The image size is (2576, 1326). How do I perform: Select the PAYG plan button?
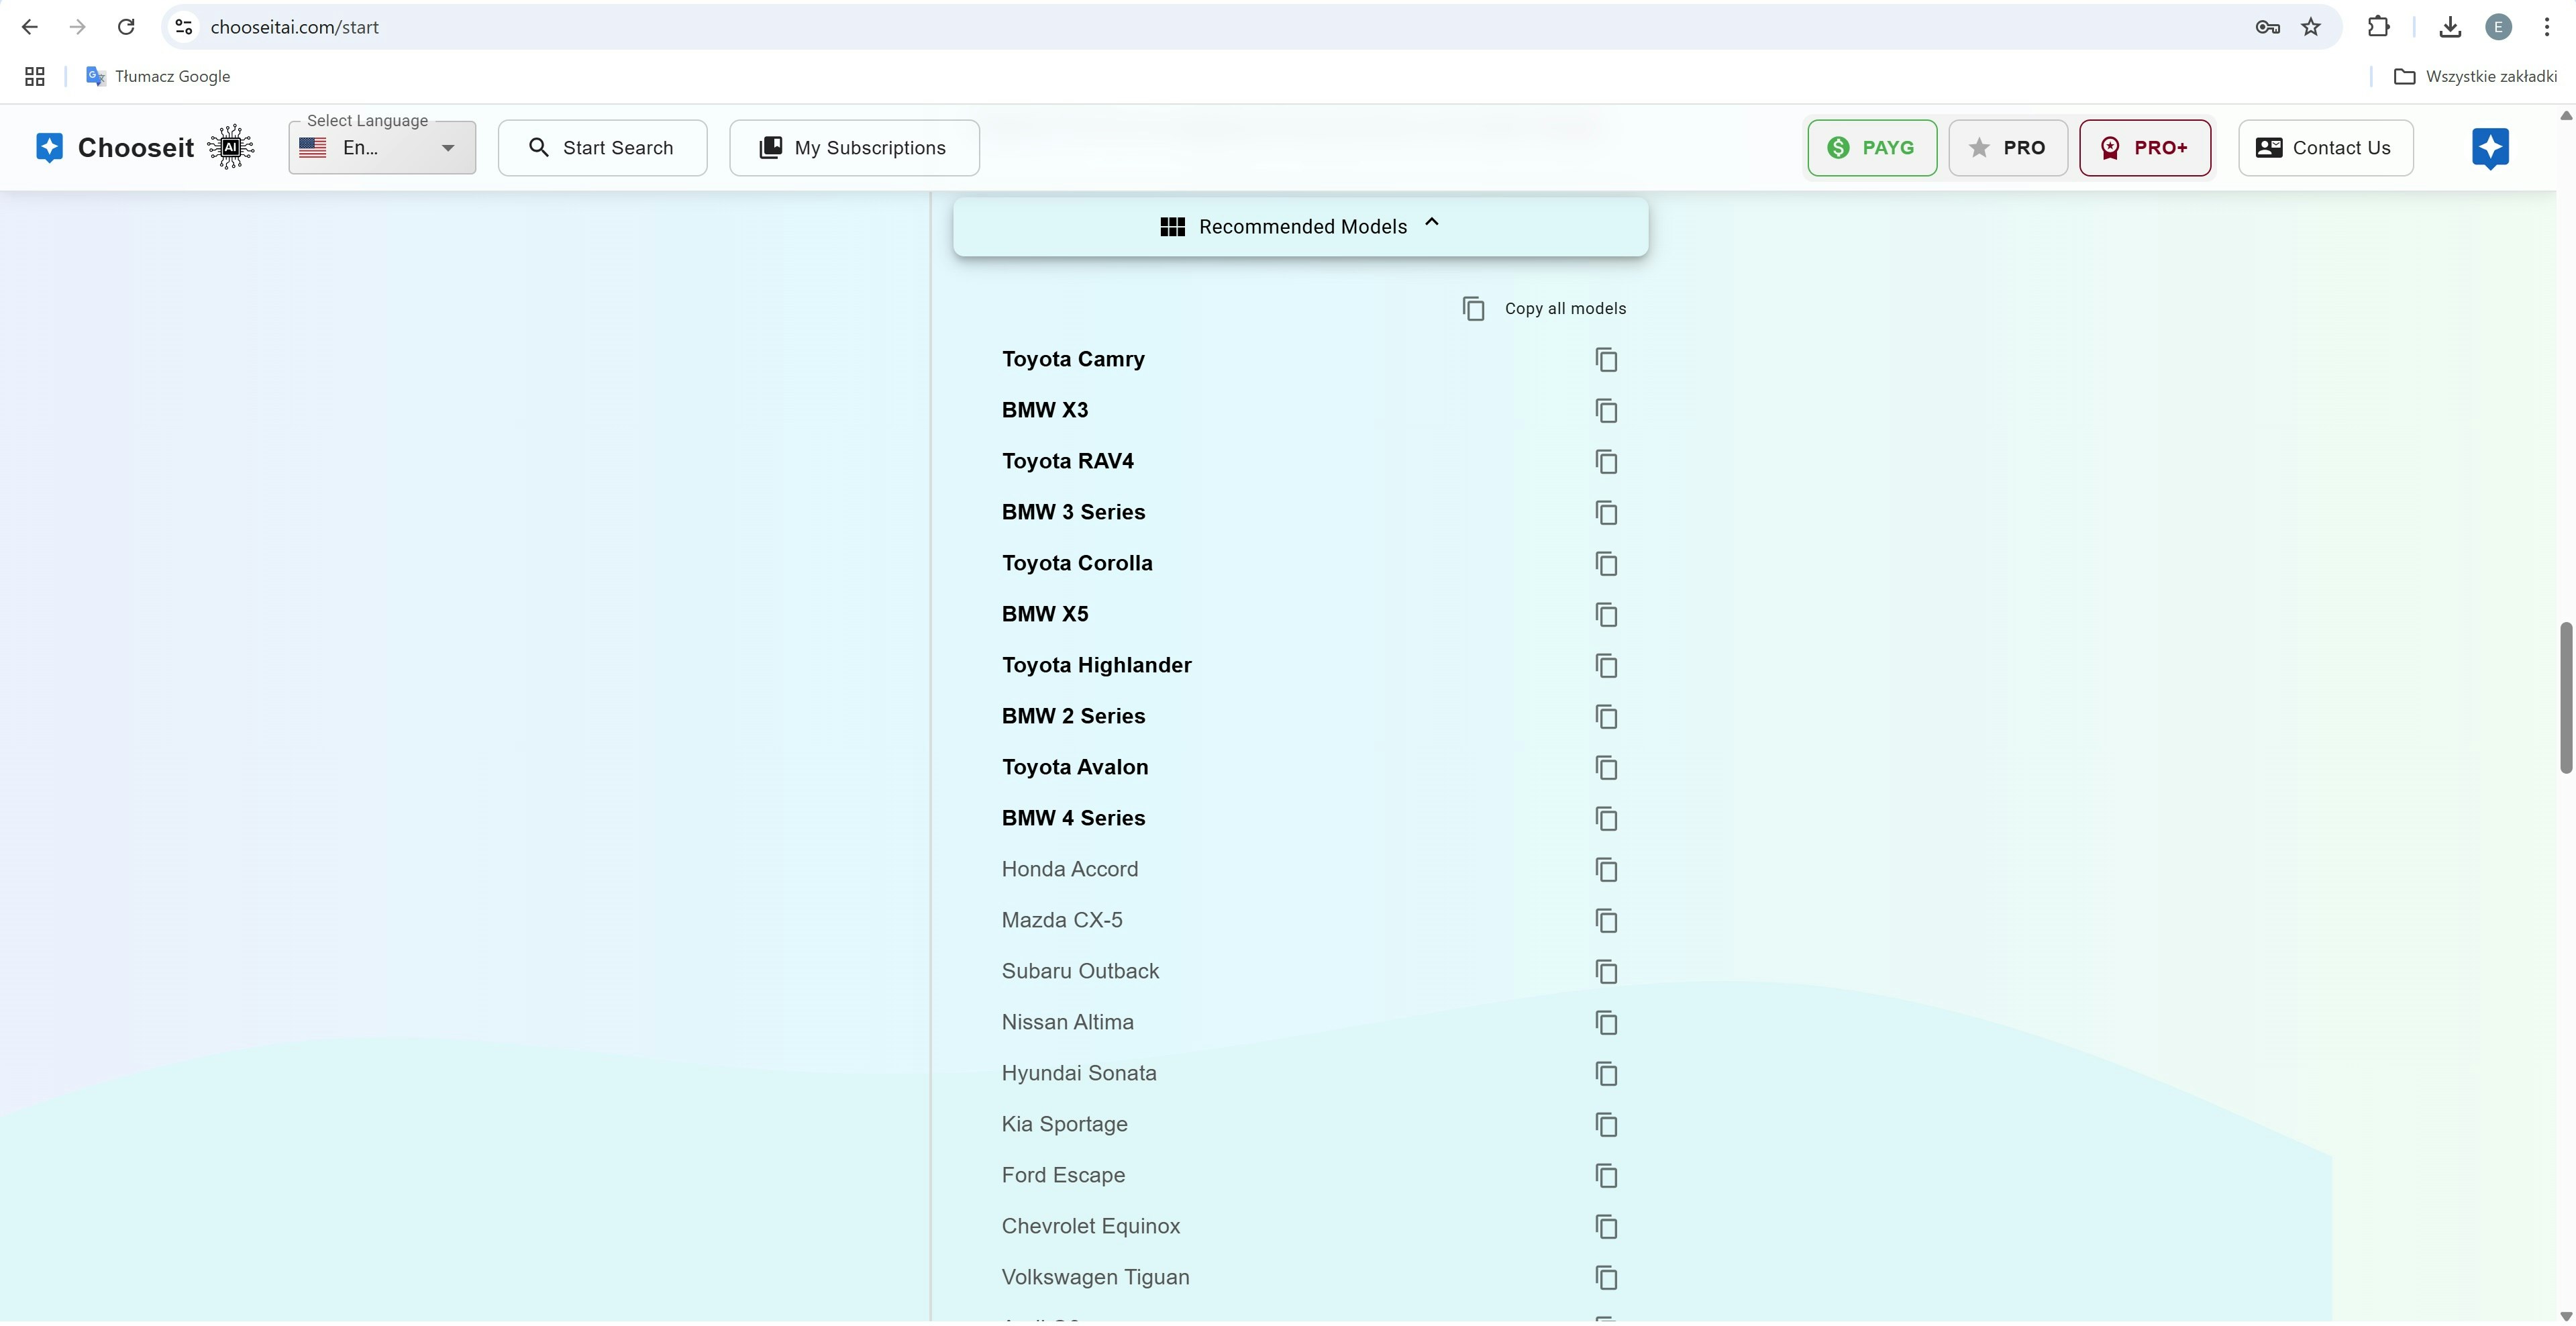(x=1871, y=148)
